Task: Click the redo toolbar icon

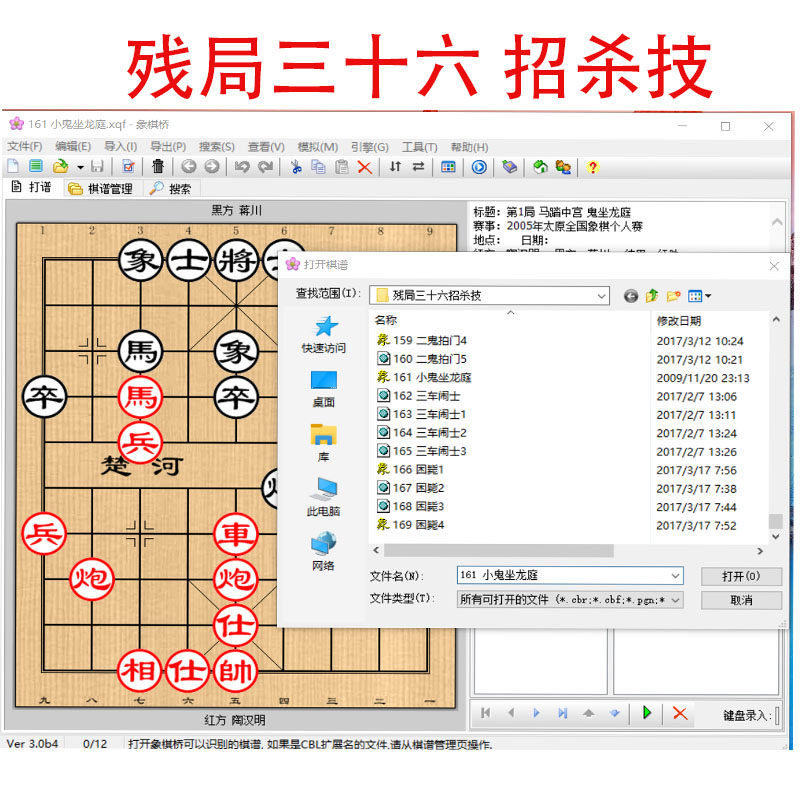Action: pyautogui.click(x=265, y=166)
